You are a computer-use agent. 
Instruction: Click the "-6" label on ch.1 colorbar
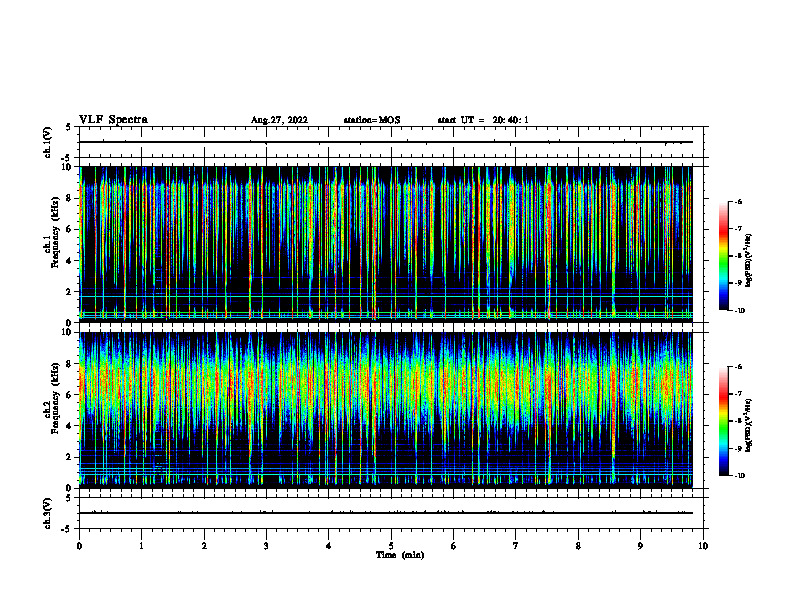(x=738, y=201)
